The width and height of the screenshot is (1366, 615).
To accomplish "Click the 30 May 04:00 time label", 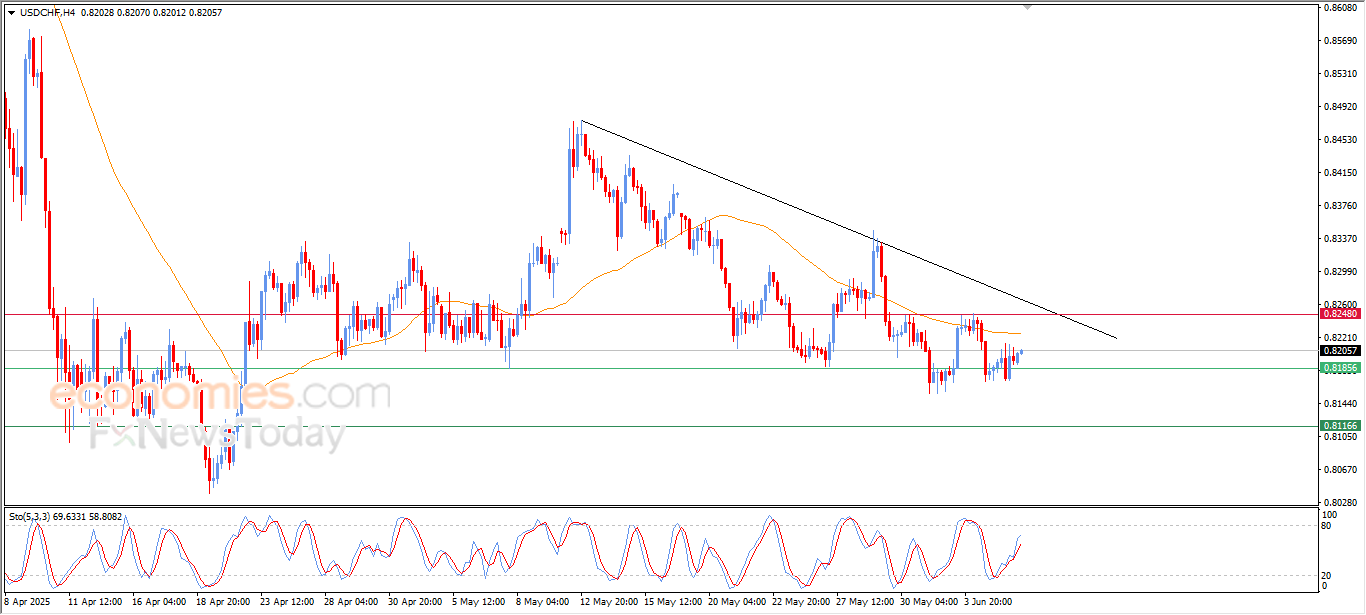I will pyautogui.click(x=928, y=603).
